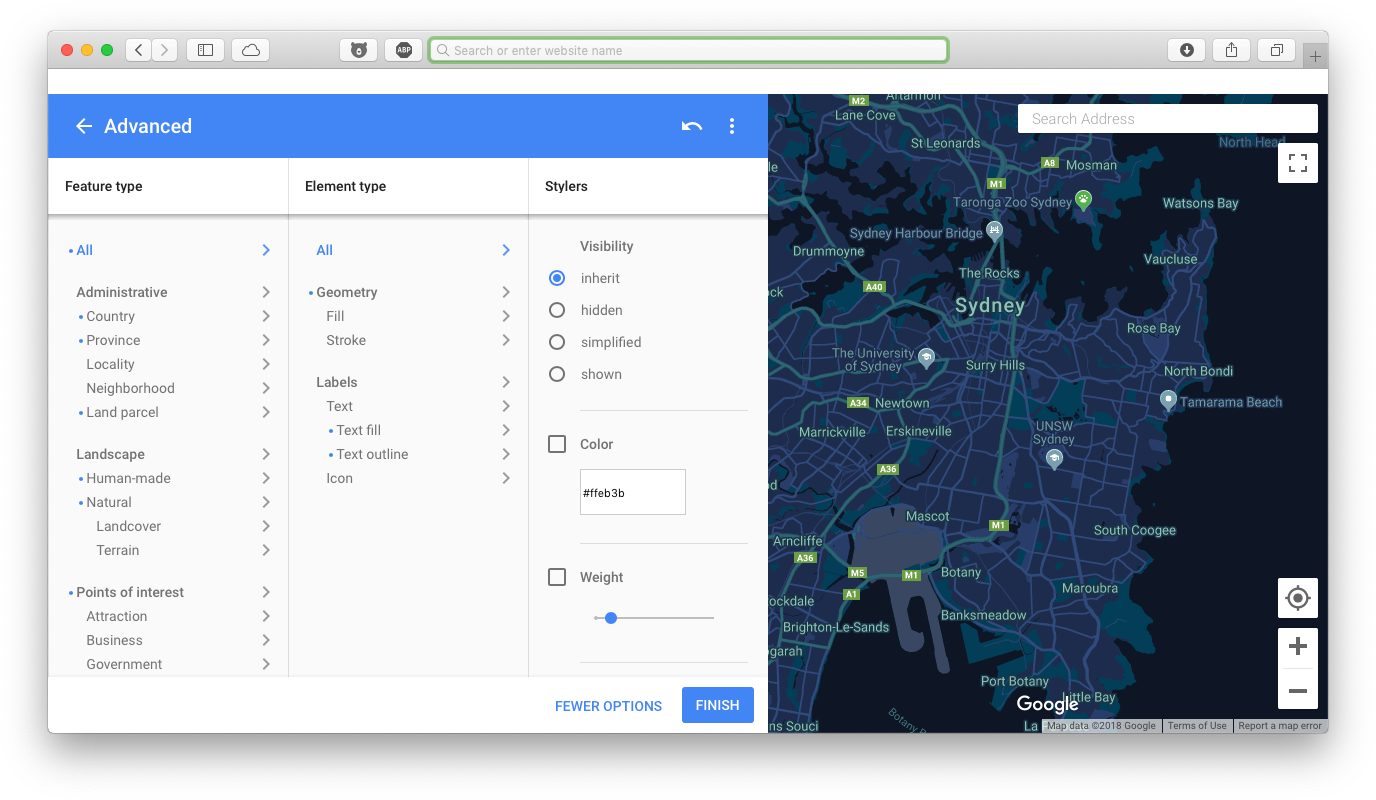
Task: Click FEWER OPTIONS button
Action: coord(608,706)
